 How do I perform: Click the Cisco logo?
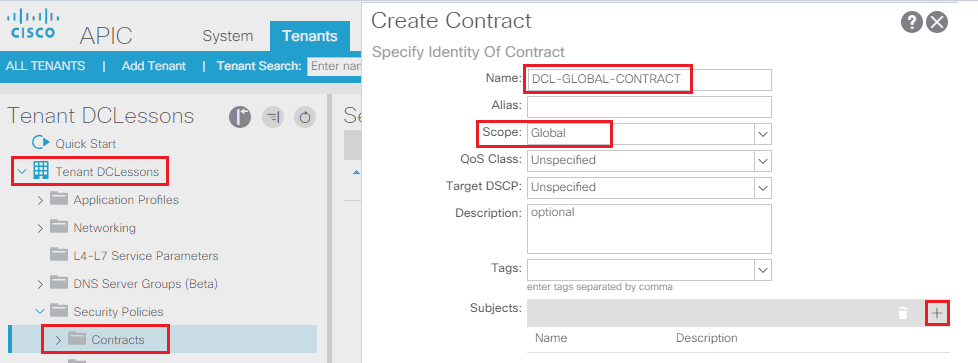pyautogui.click(x=33, y=24)
